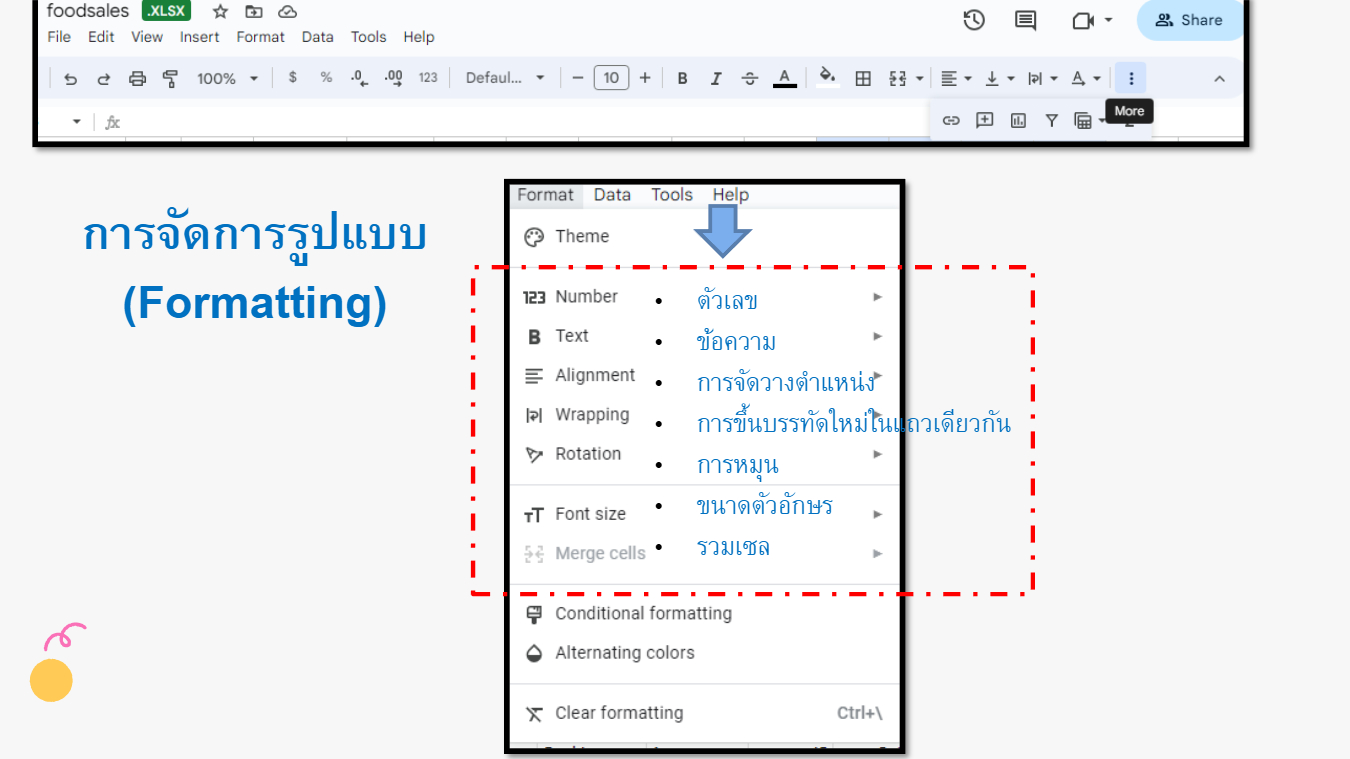Toggle bold formatting in toolbar
Image resolution: width=1350 pixels, height=759 pixels.
pos(682,78)
